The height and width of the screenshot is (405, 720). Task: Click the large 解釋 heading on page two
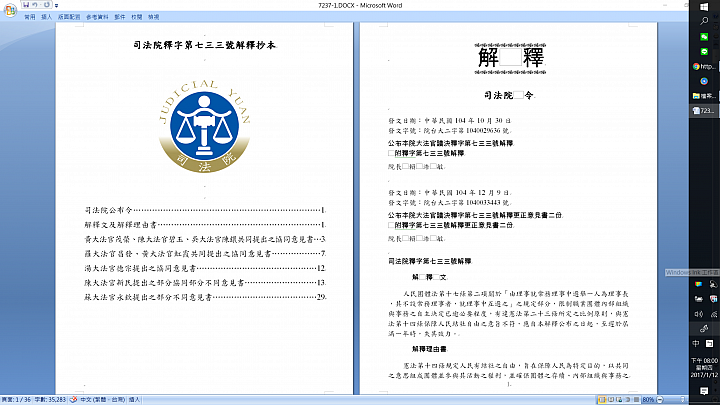510,58
